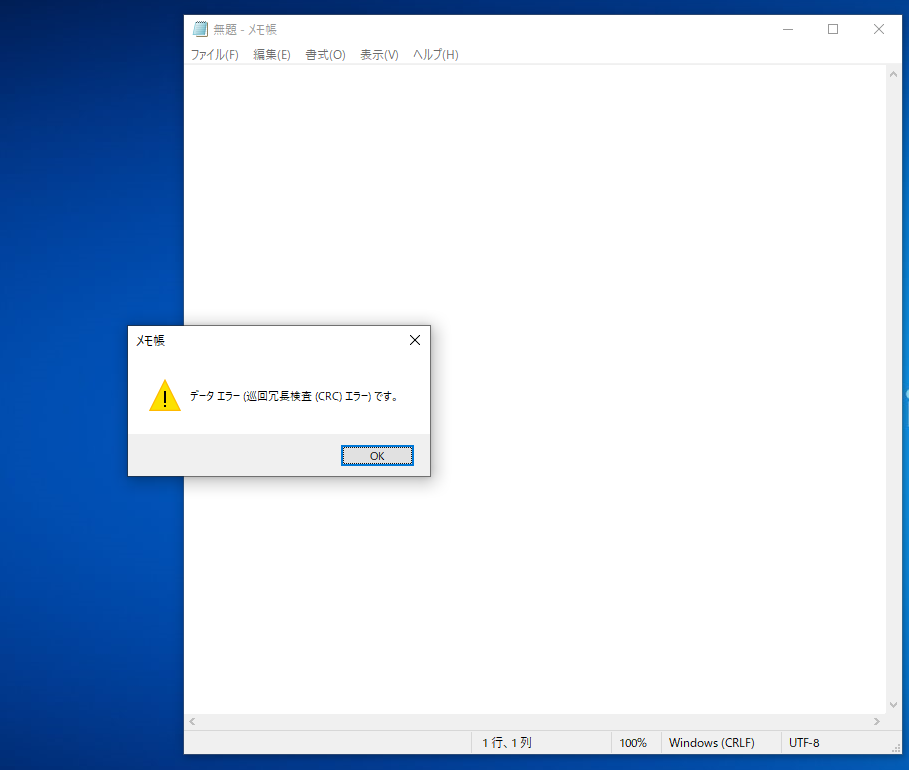Close the Notepad main window

(x=879, y=29)
